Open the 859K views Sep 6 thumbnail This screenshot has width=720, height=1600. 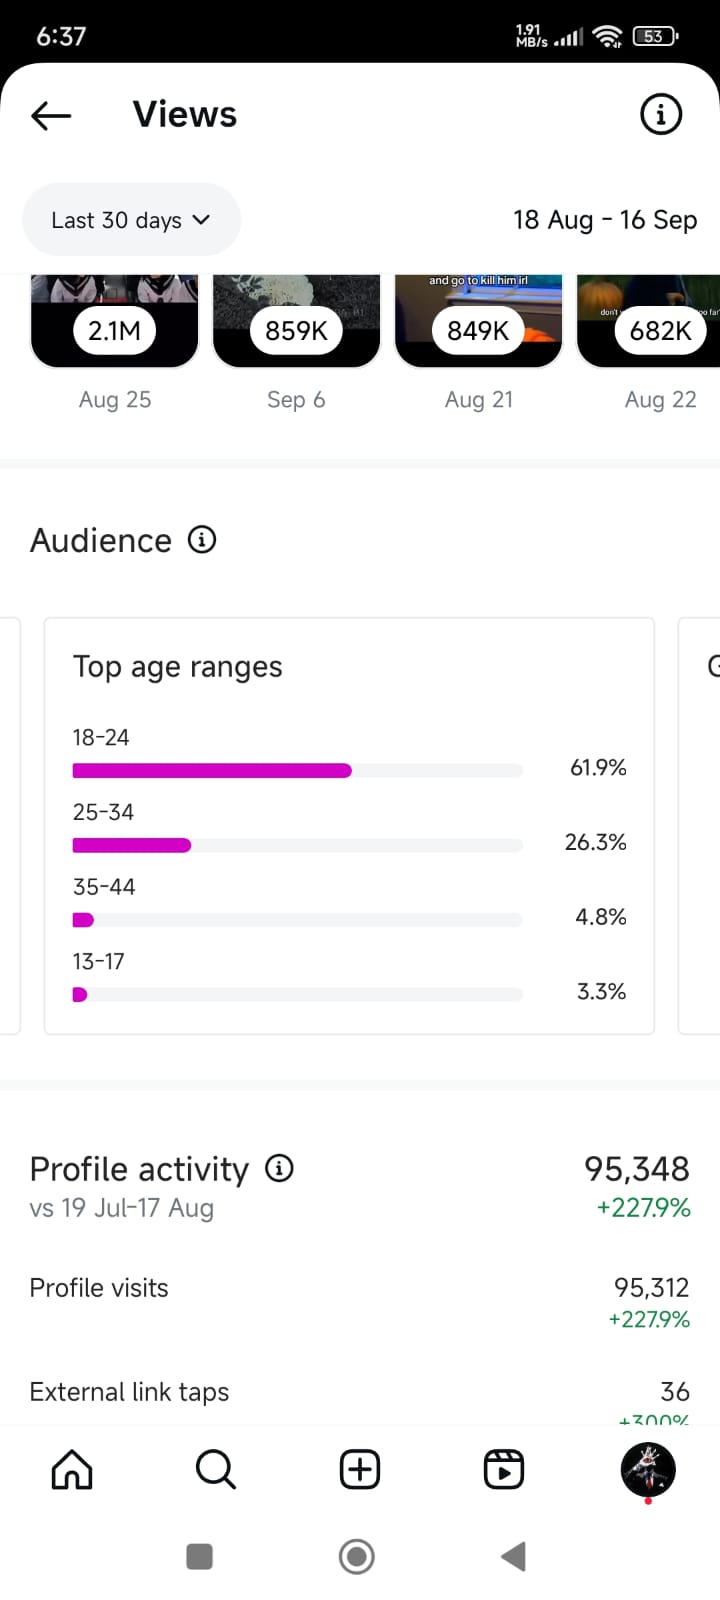click(297, 322)
